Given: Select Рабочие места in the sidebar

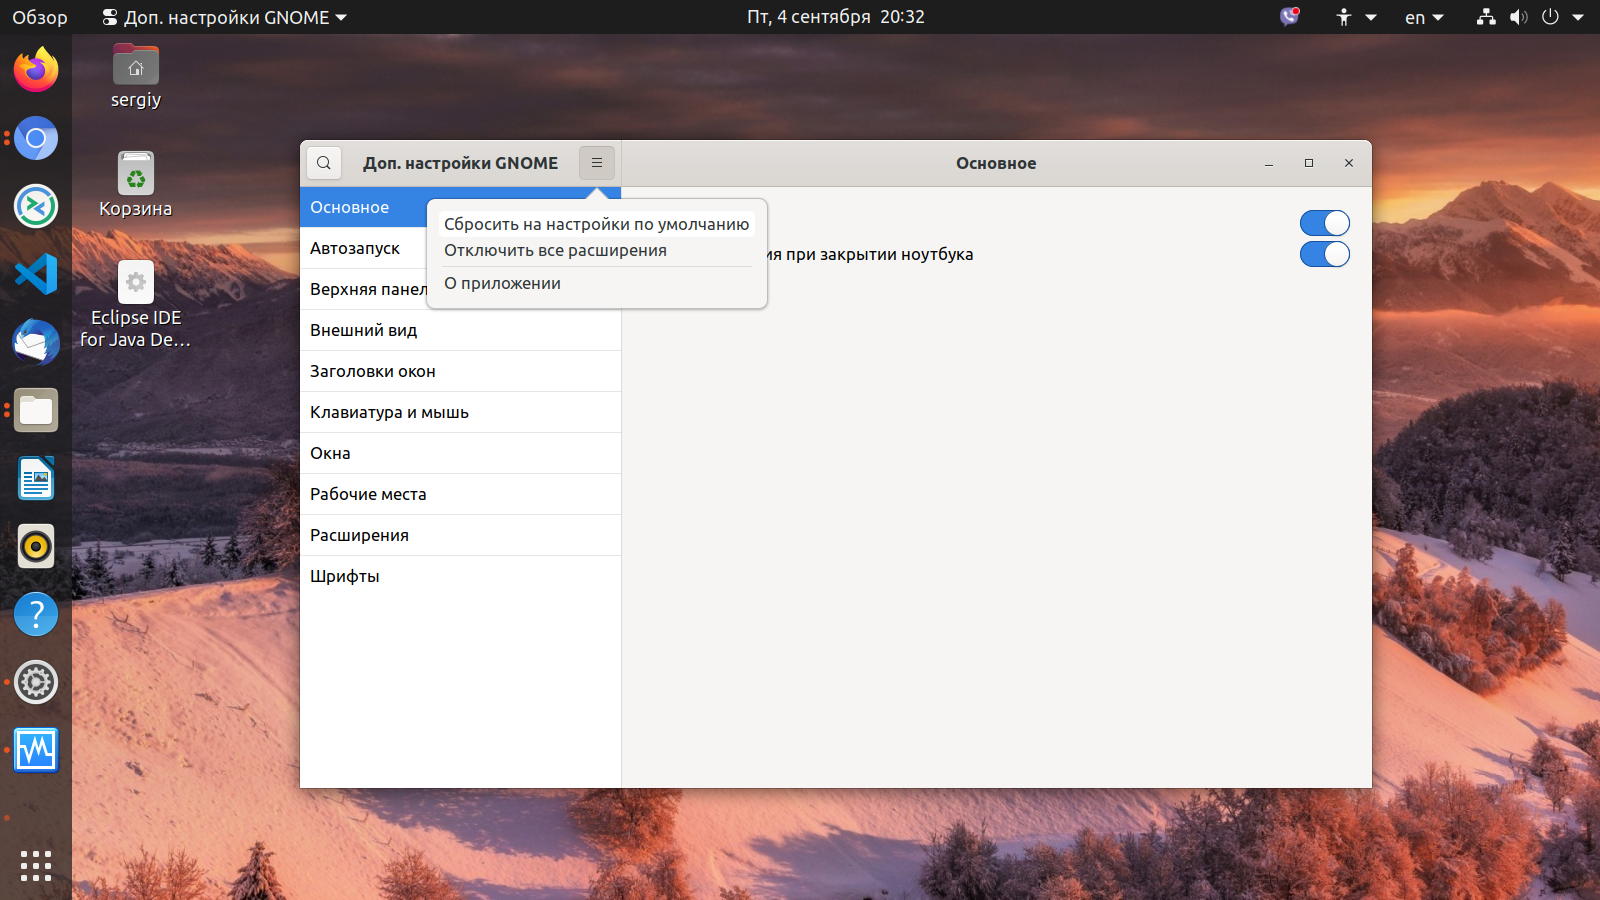Looking at the screenshot, I should [x=460, y=494].
